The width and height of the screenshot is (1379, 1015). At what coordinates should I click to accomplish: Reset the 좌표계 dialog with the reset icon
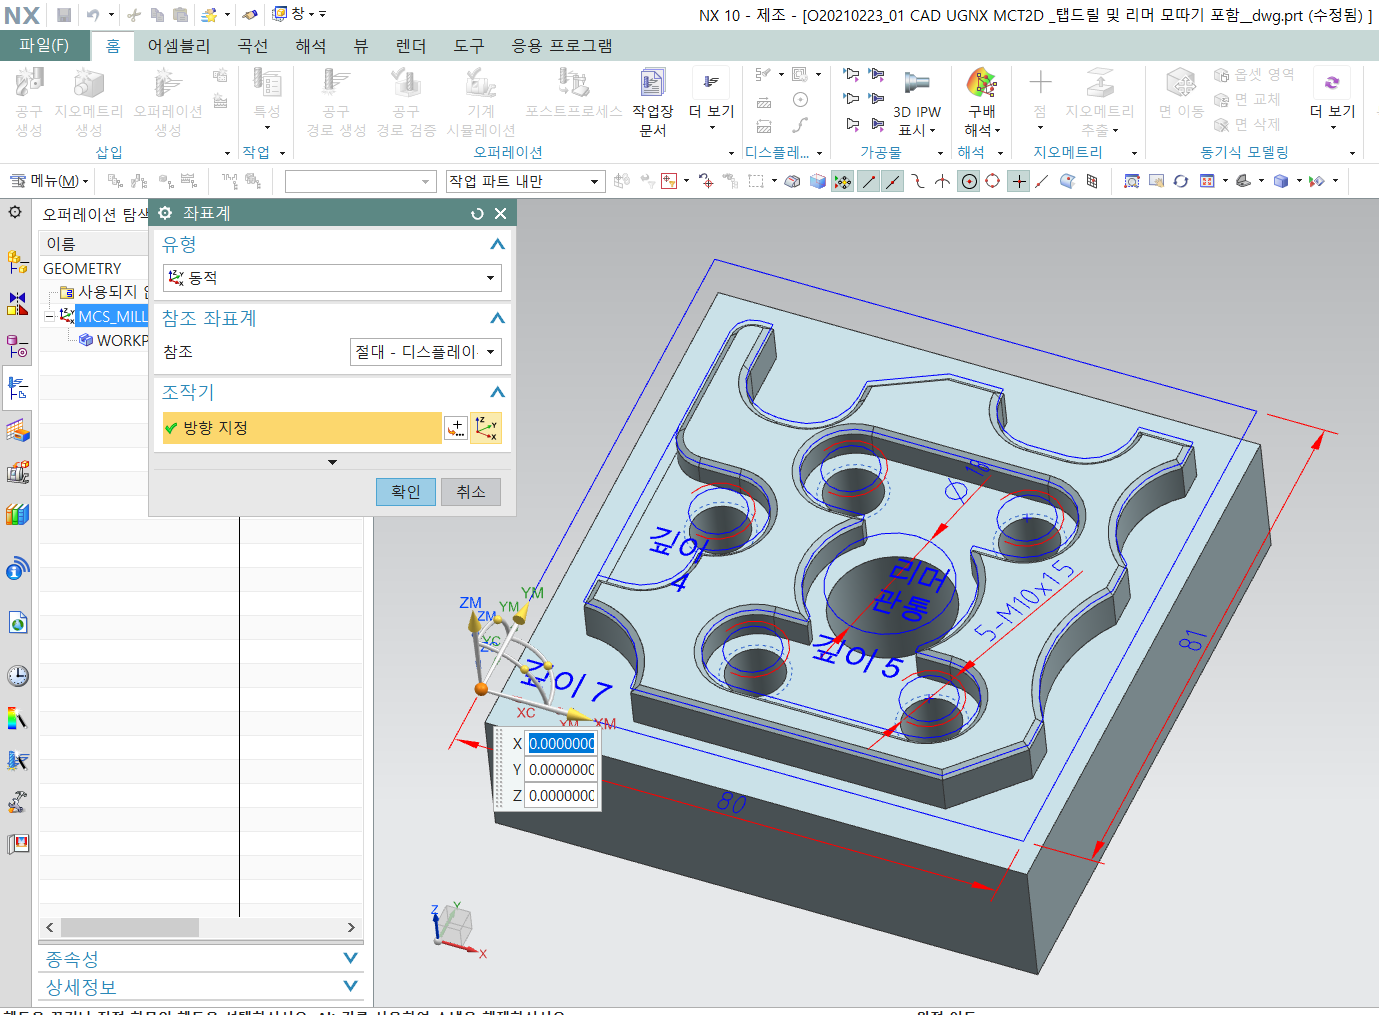click(x=477, y=213)
